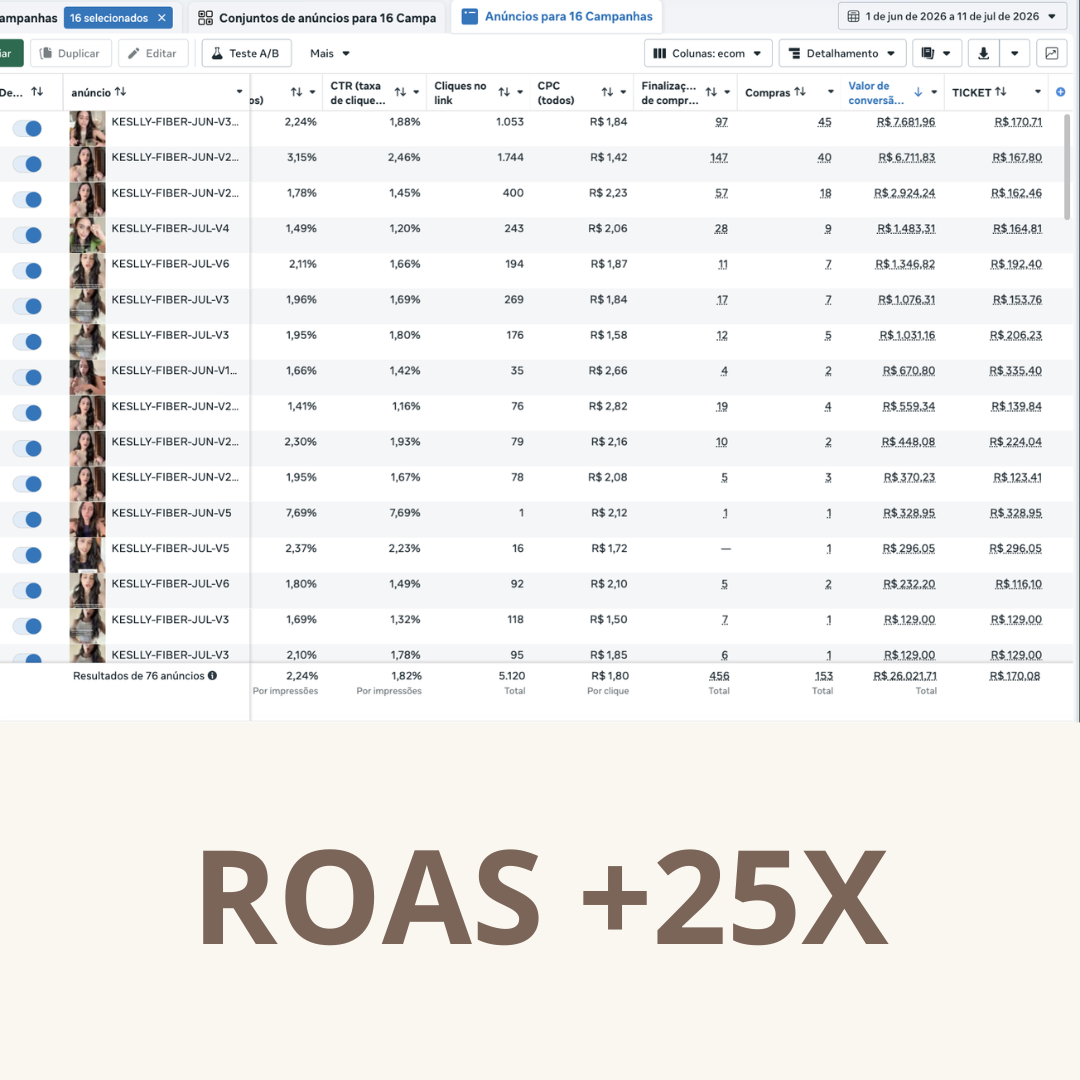Click total purchases value 153
The image size is (1080, 1080).
click(x=824, y=676)
